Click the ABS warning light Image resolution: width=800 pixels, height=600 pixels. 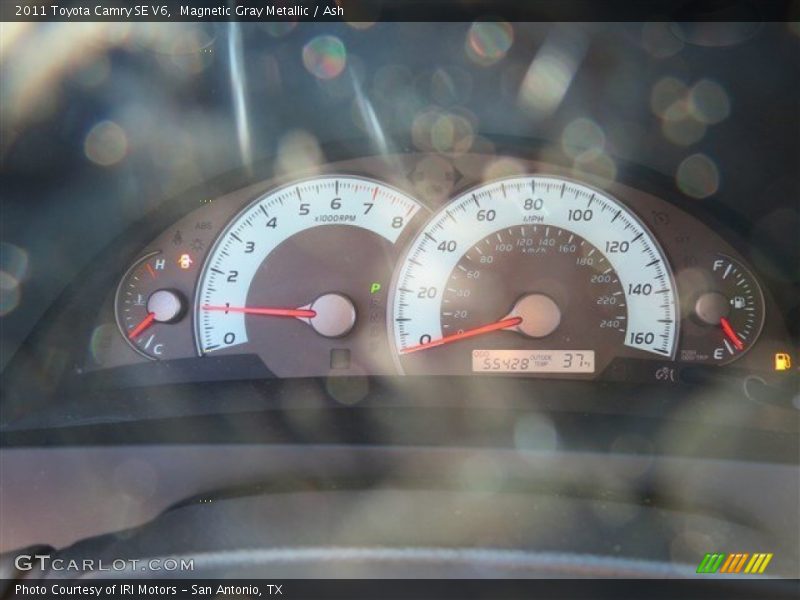click(203, 225)
